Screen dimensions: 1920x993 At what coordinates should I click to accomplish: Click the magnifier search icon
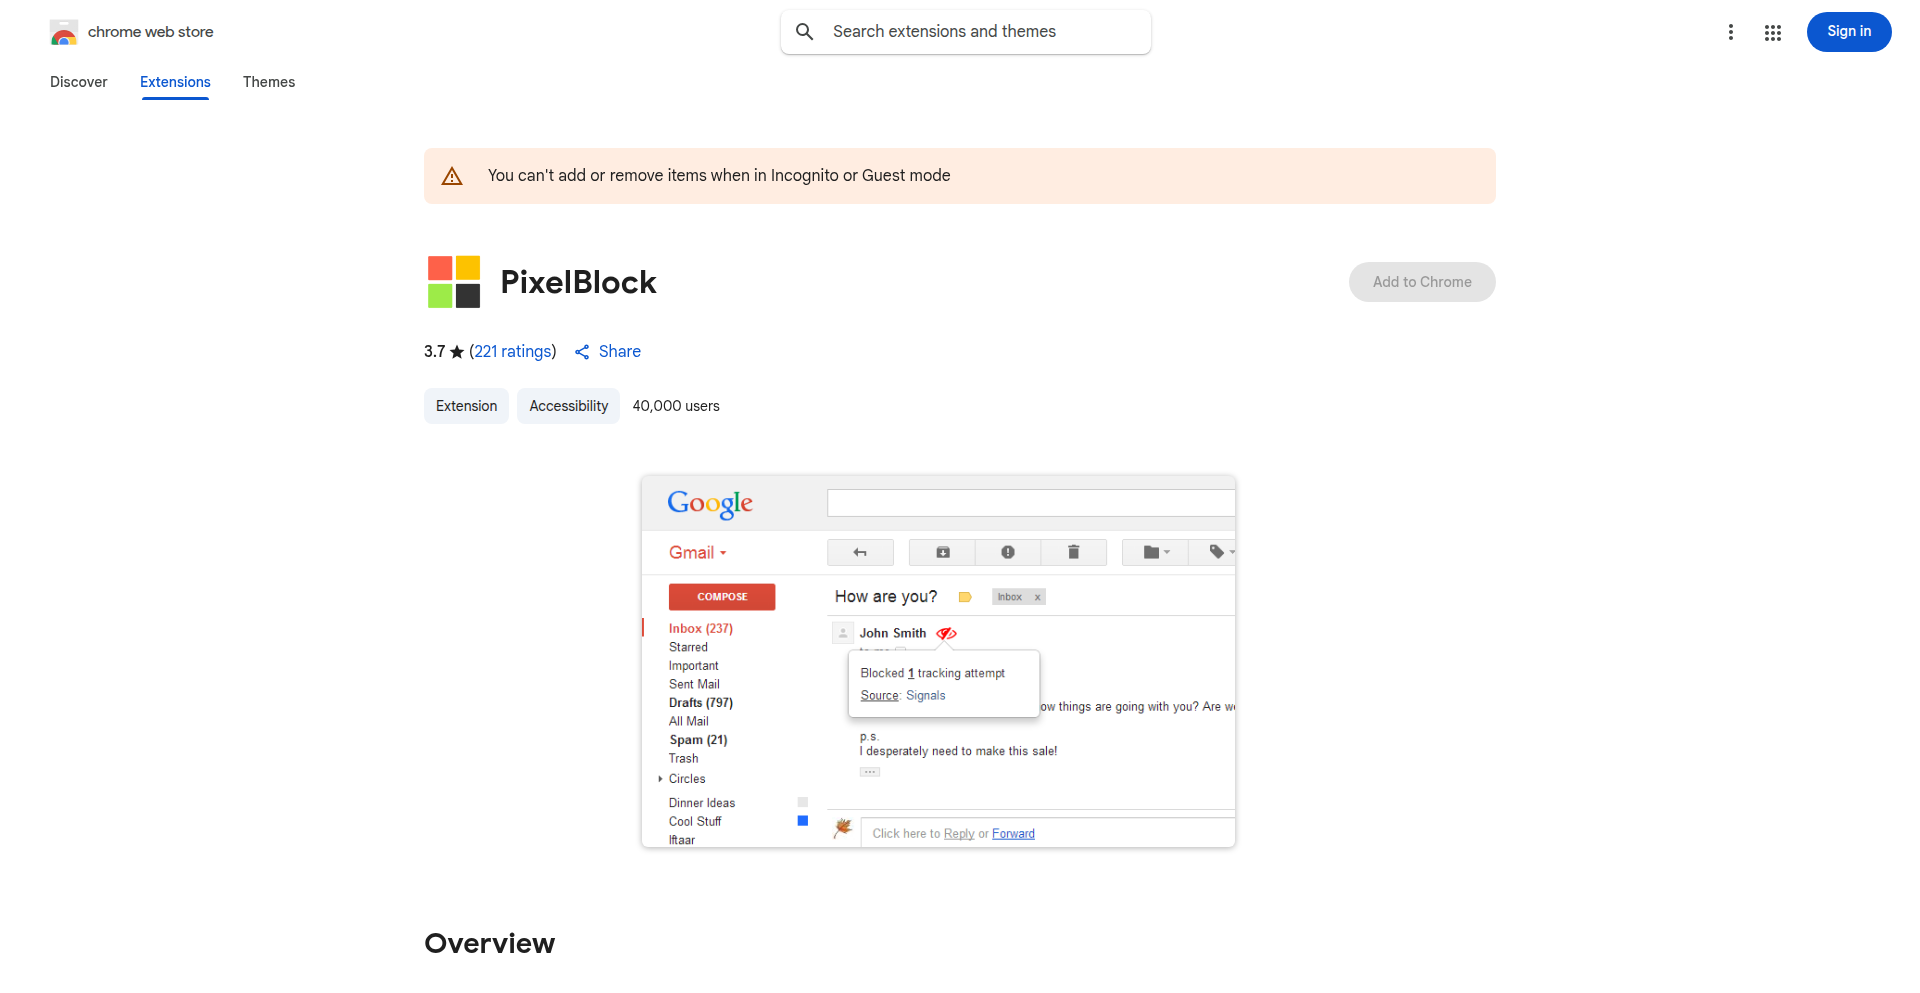click(805, 32)
